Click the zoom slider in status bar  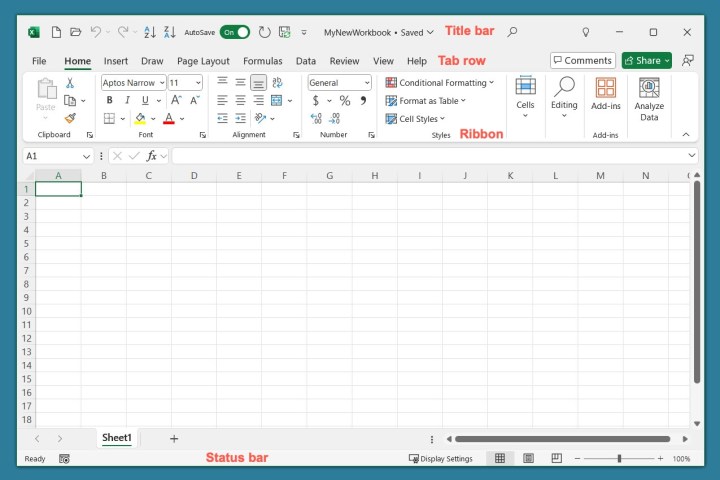[619, 458]
